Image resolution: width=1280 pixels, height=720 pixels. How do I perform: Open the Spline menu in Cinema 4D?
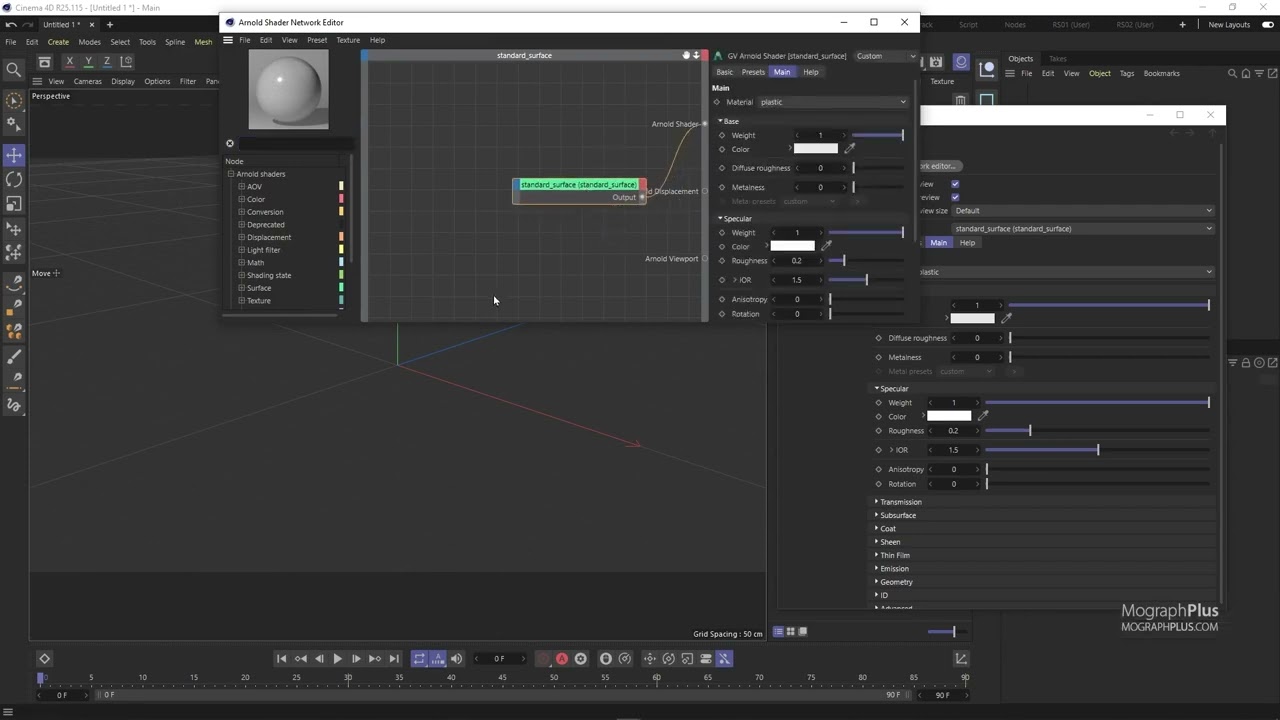175,42
